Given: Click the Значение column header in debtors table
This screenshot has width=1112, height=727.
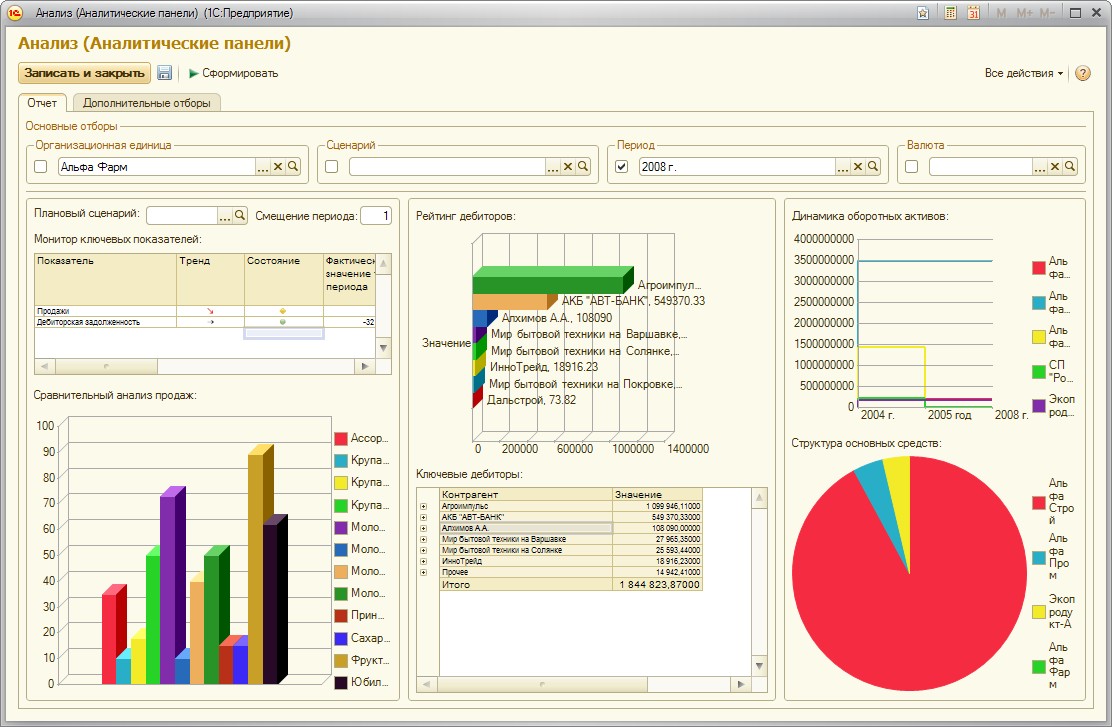Looking at the screenshot, I should (657, 494).
